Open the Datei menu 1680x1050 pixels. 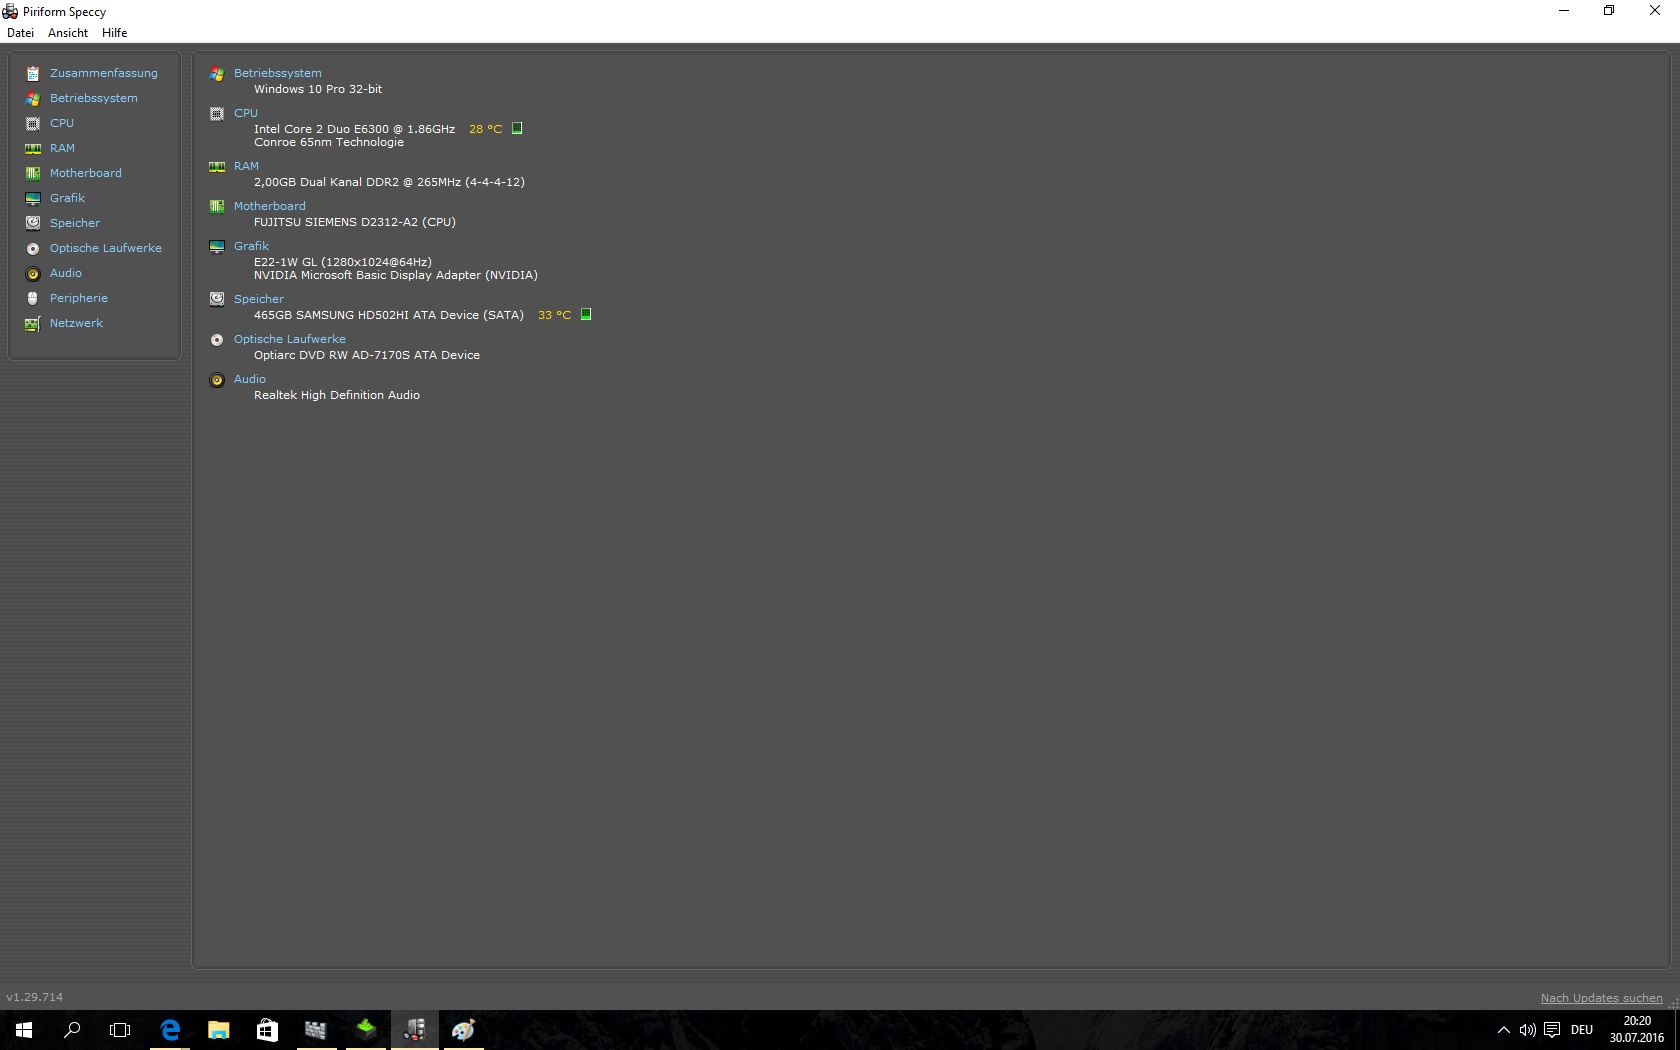[x=20, y=33]
